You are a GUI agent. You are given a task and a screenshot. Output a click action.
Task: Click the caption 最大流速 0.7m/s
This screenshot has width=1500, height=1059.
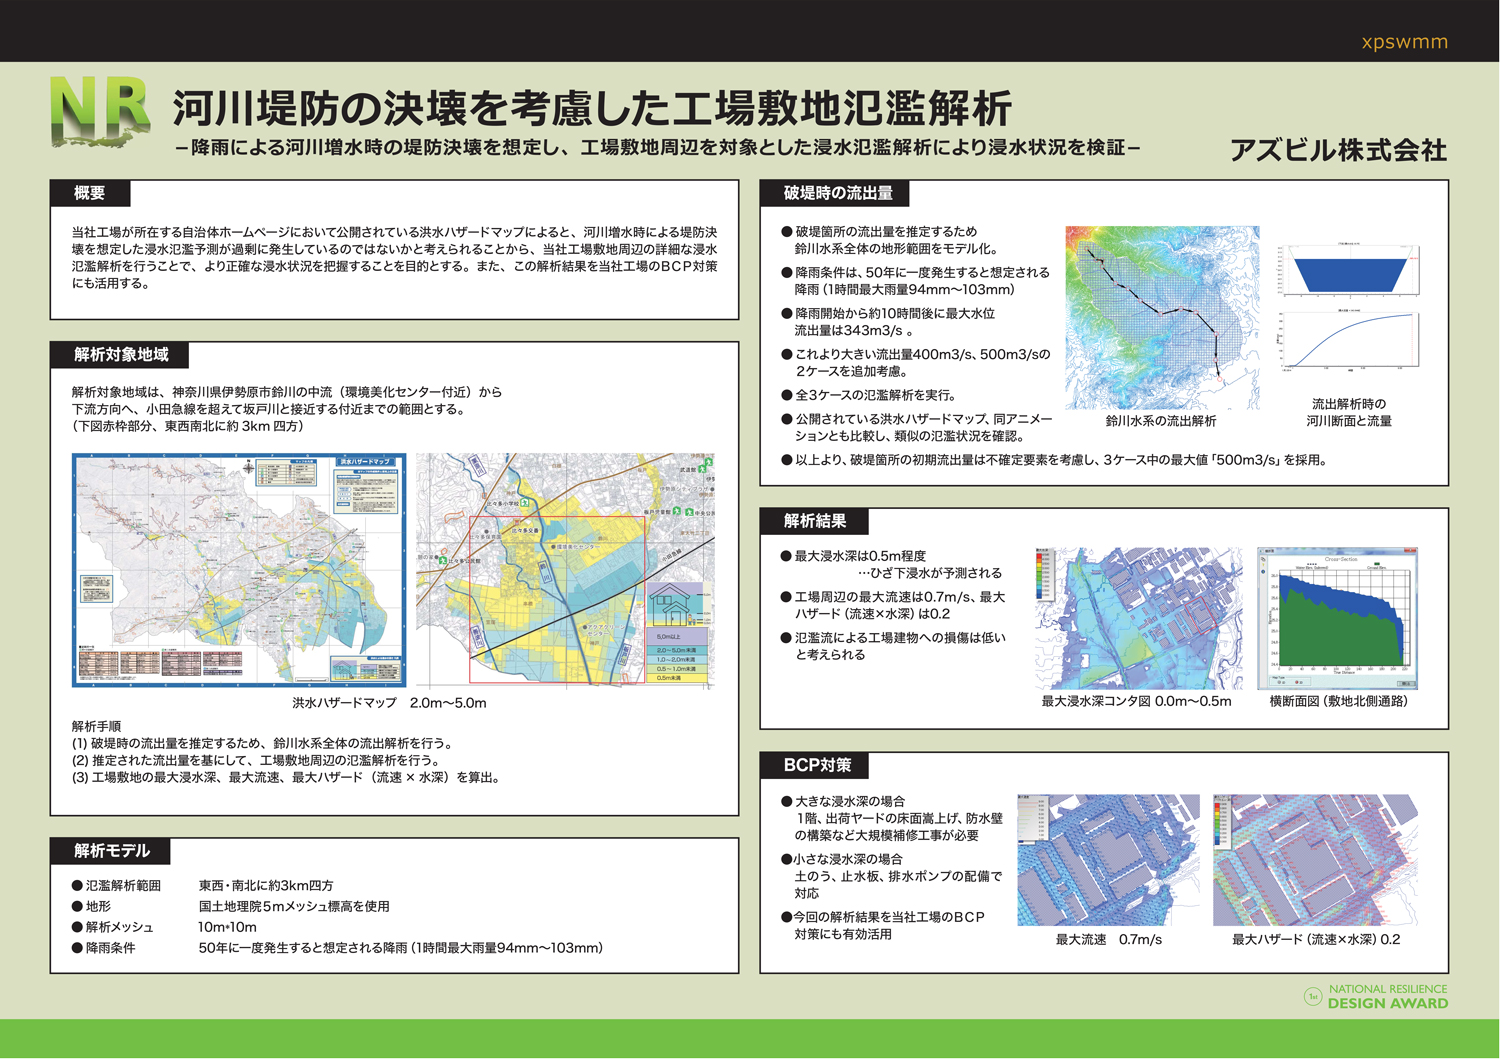1109,940
